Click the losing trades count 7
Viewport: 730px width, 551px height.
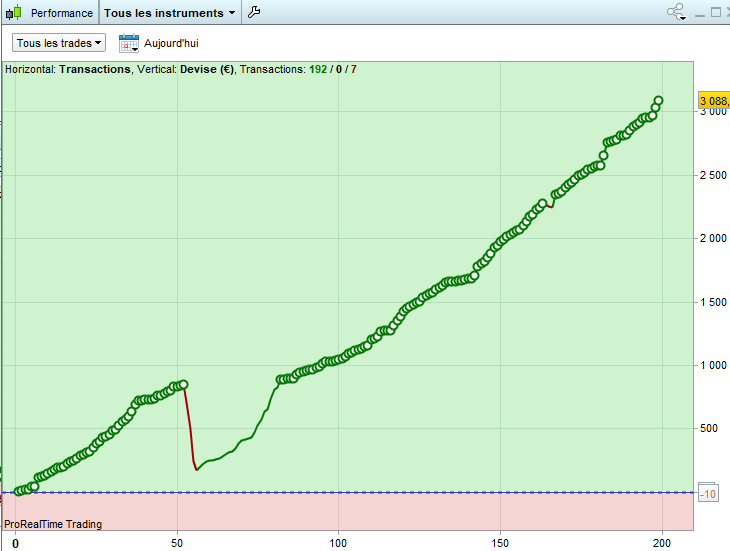click(354, 69)
